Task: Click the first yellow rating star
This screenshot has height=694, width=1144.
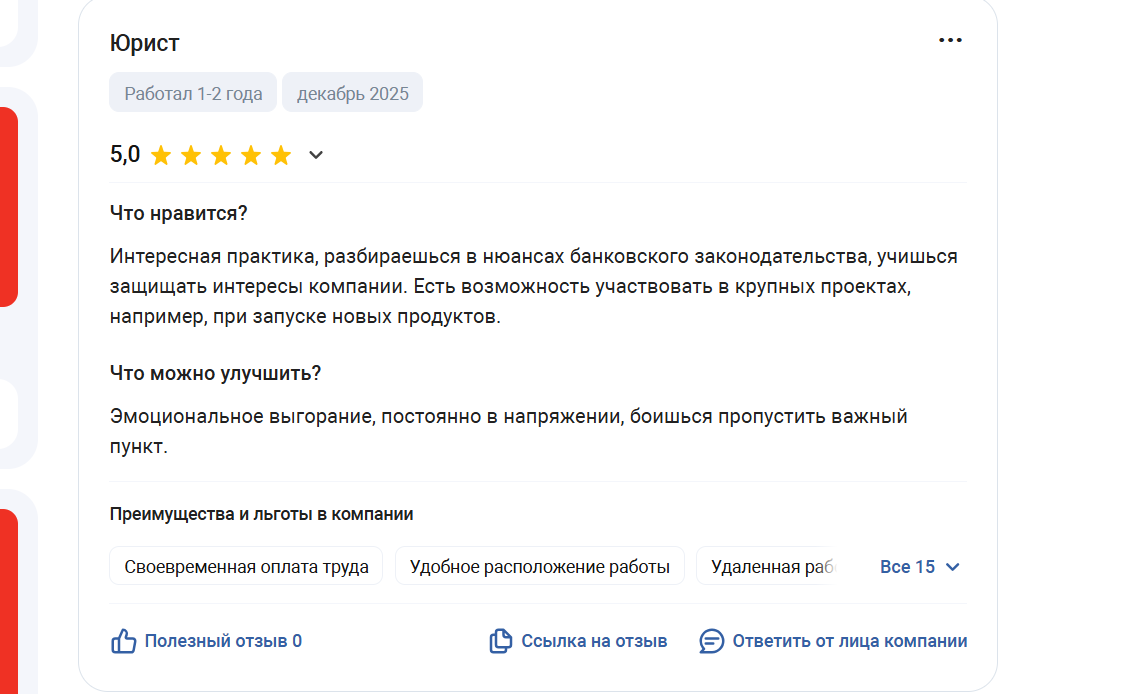Action: click(x=161, y=155)
